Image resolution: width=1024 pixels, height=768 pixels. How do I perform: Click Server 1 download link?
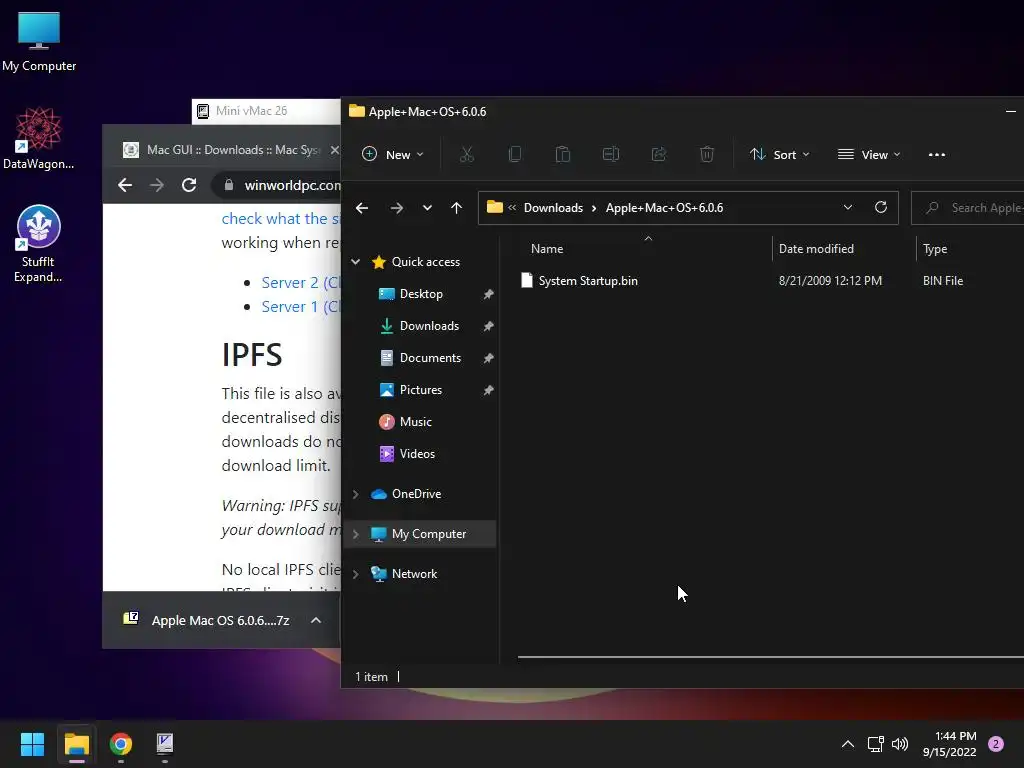point(300,307)
